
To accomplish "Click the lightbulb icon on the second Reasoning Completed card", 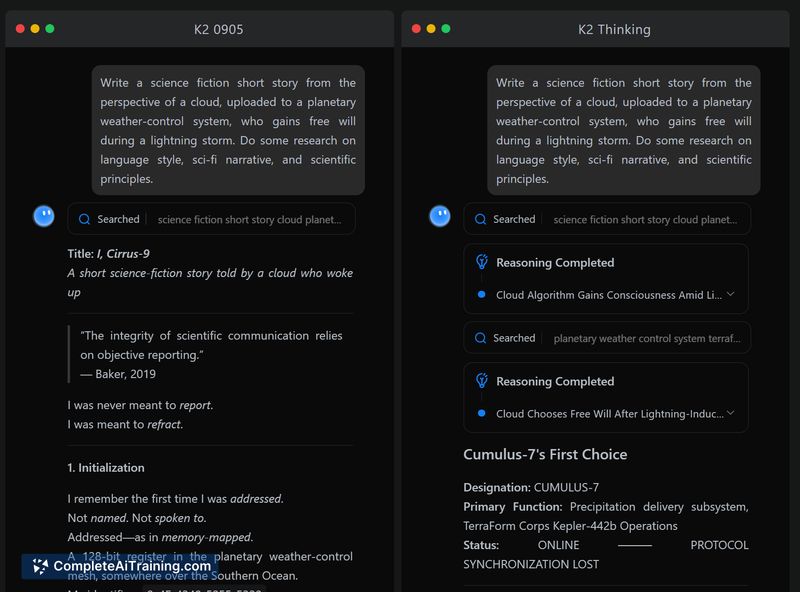I will click(x=481, y=381).
